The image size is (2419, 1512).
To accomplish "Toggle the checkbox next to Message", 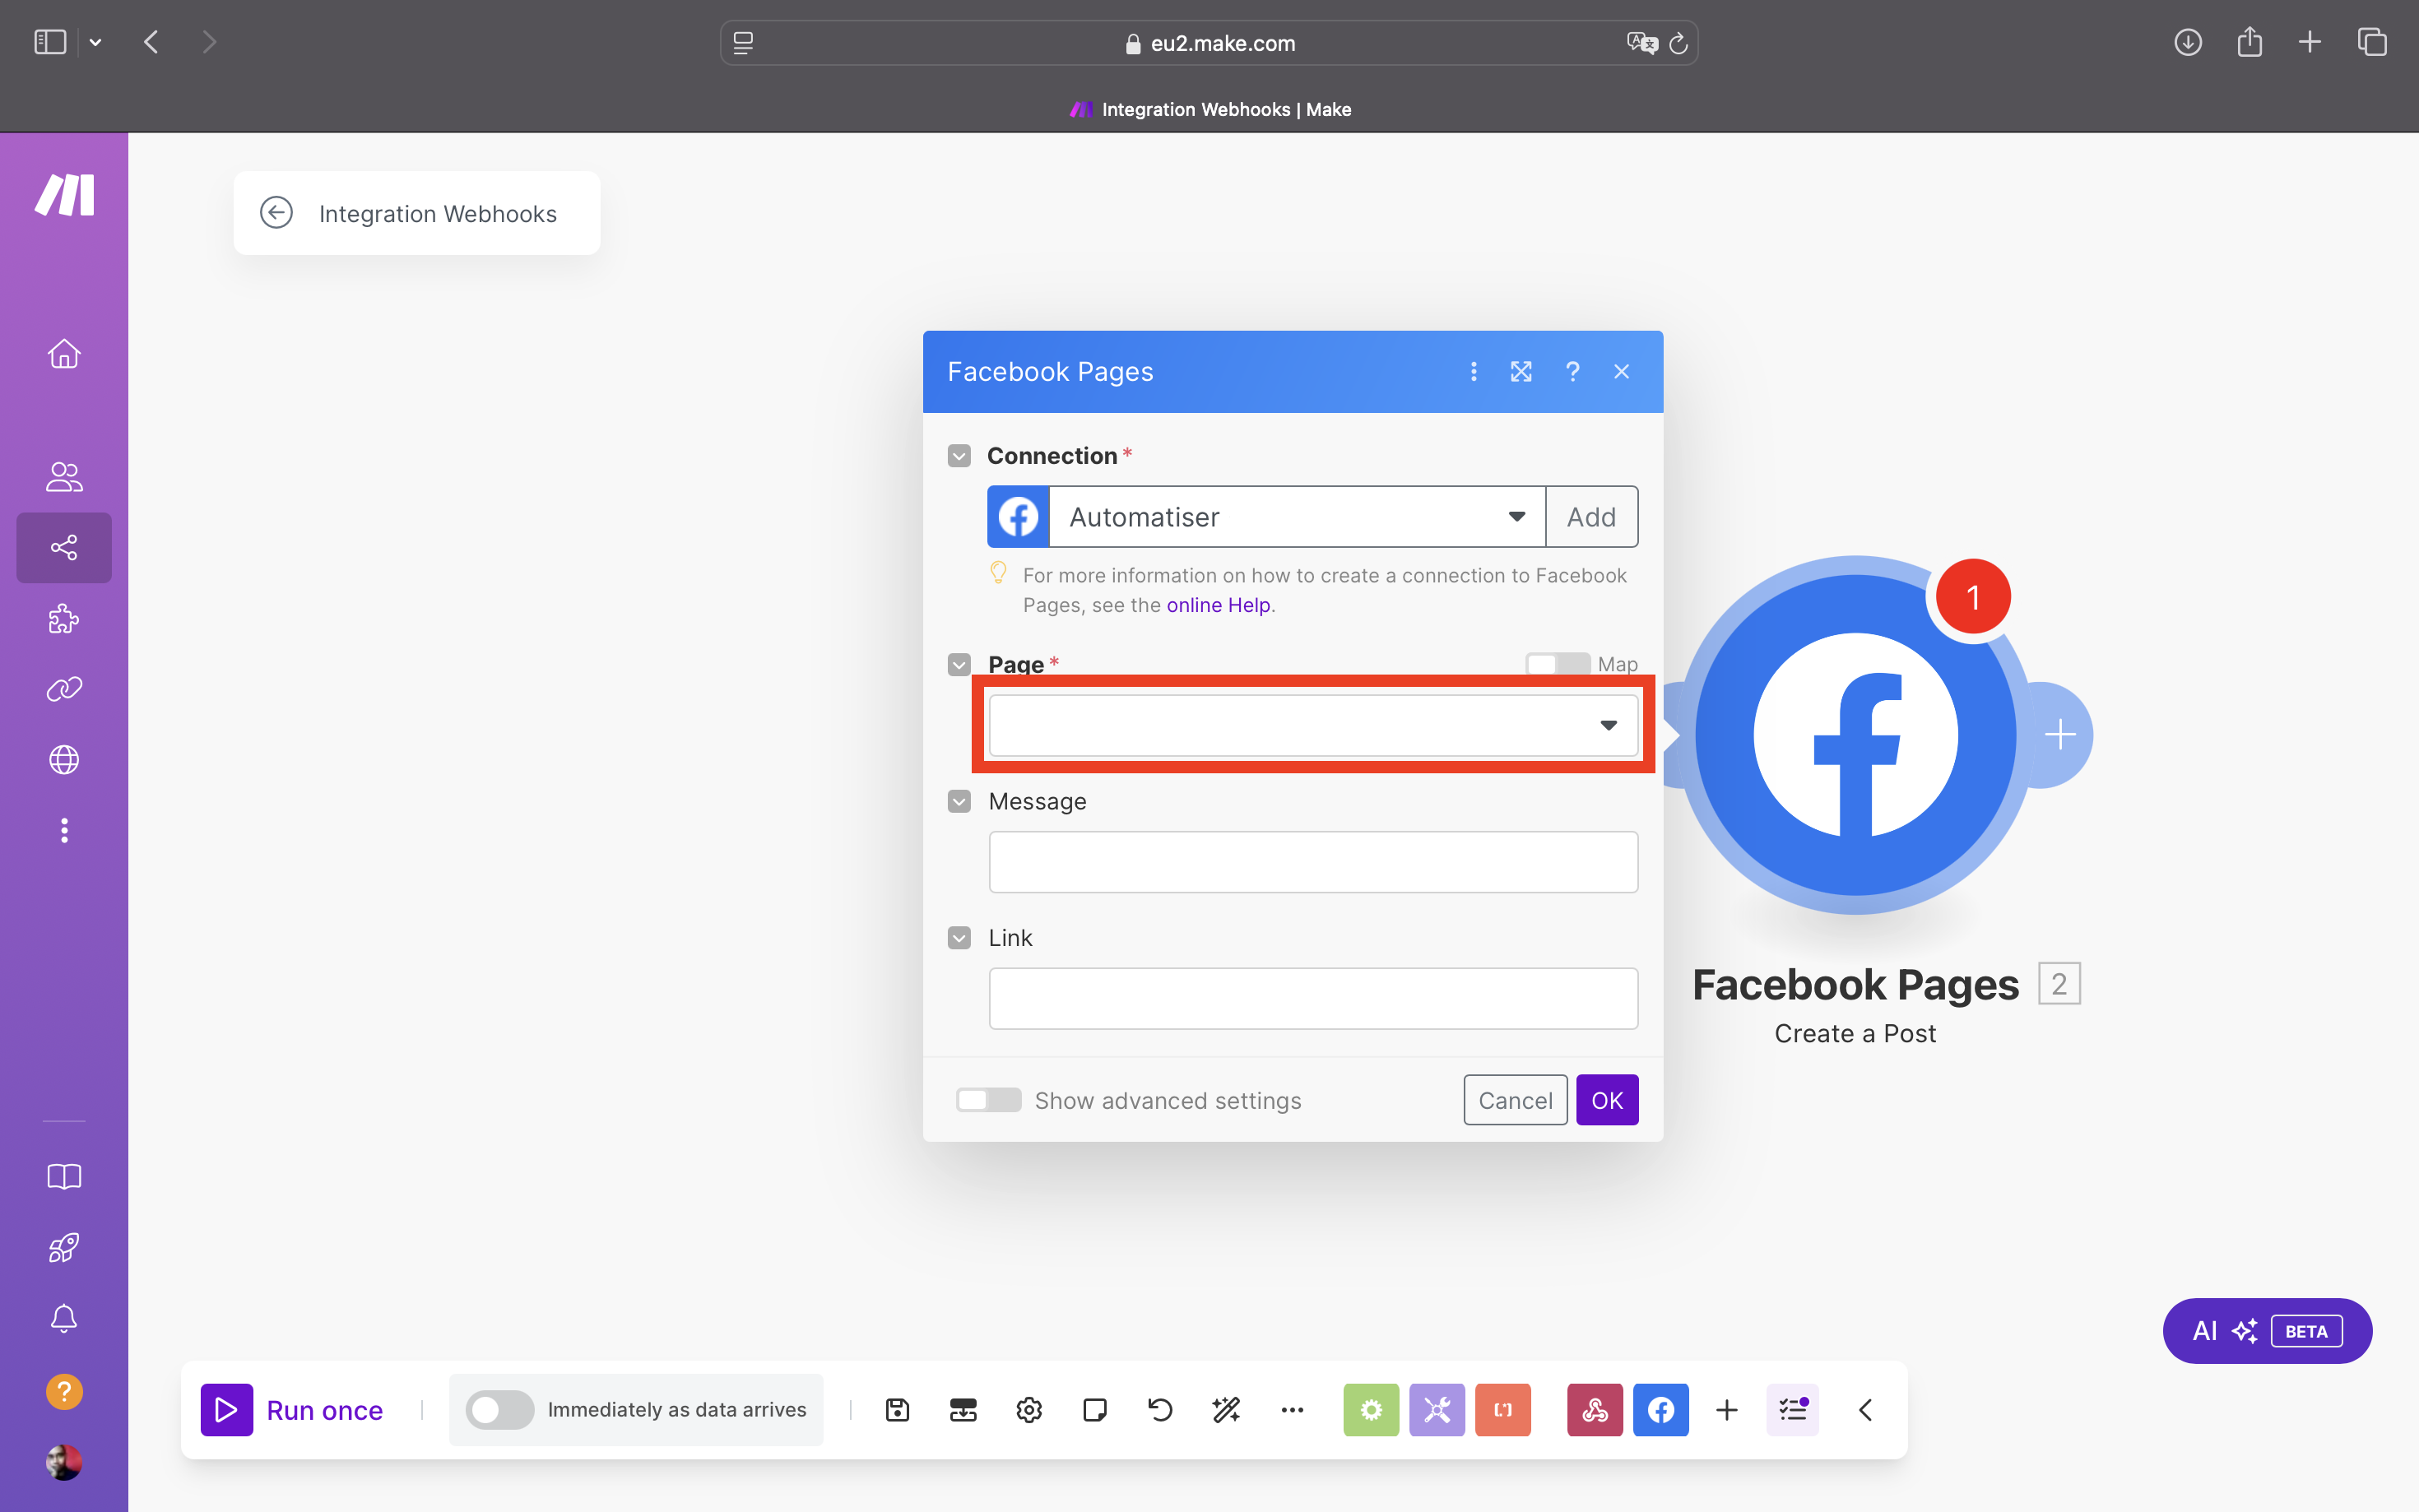I will point(959,801).
